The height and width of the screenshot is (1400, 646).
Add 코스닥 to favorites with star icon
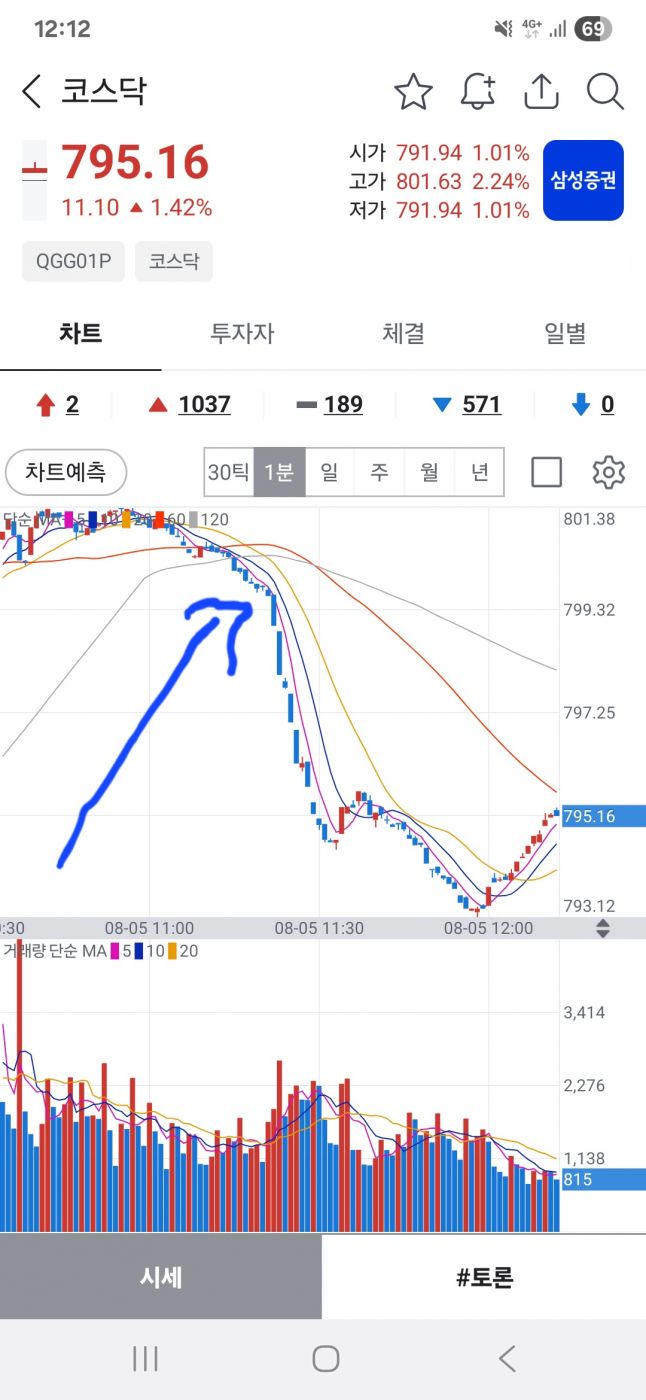click(x=413, y=92)
